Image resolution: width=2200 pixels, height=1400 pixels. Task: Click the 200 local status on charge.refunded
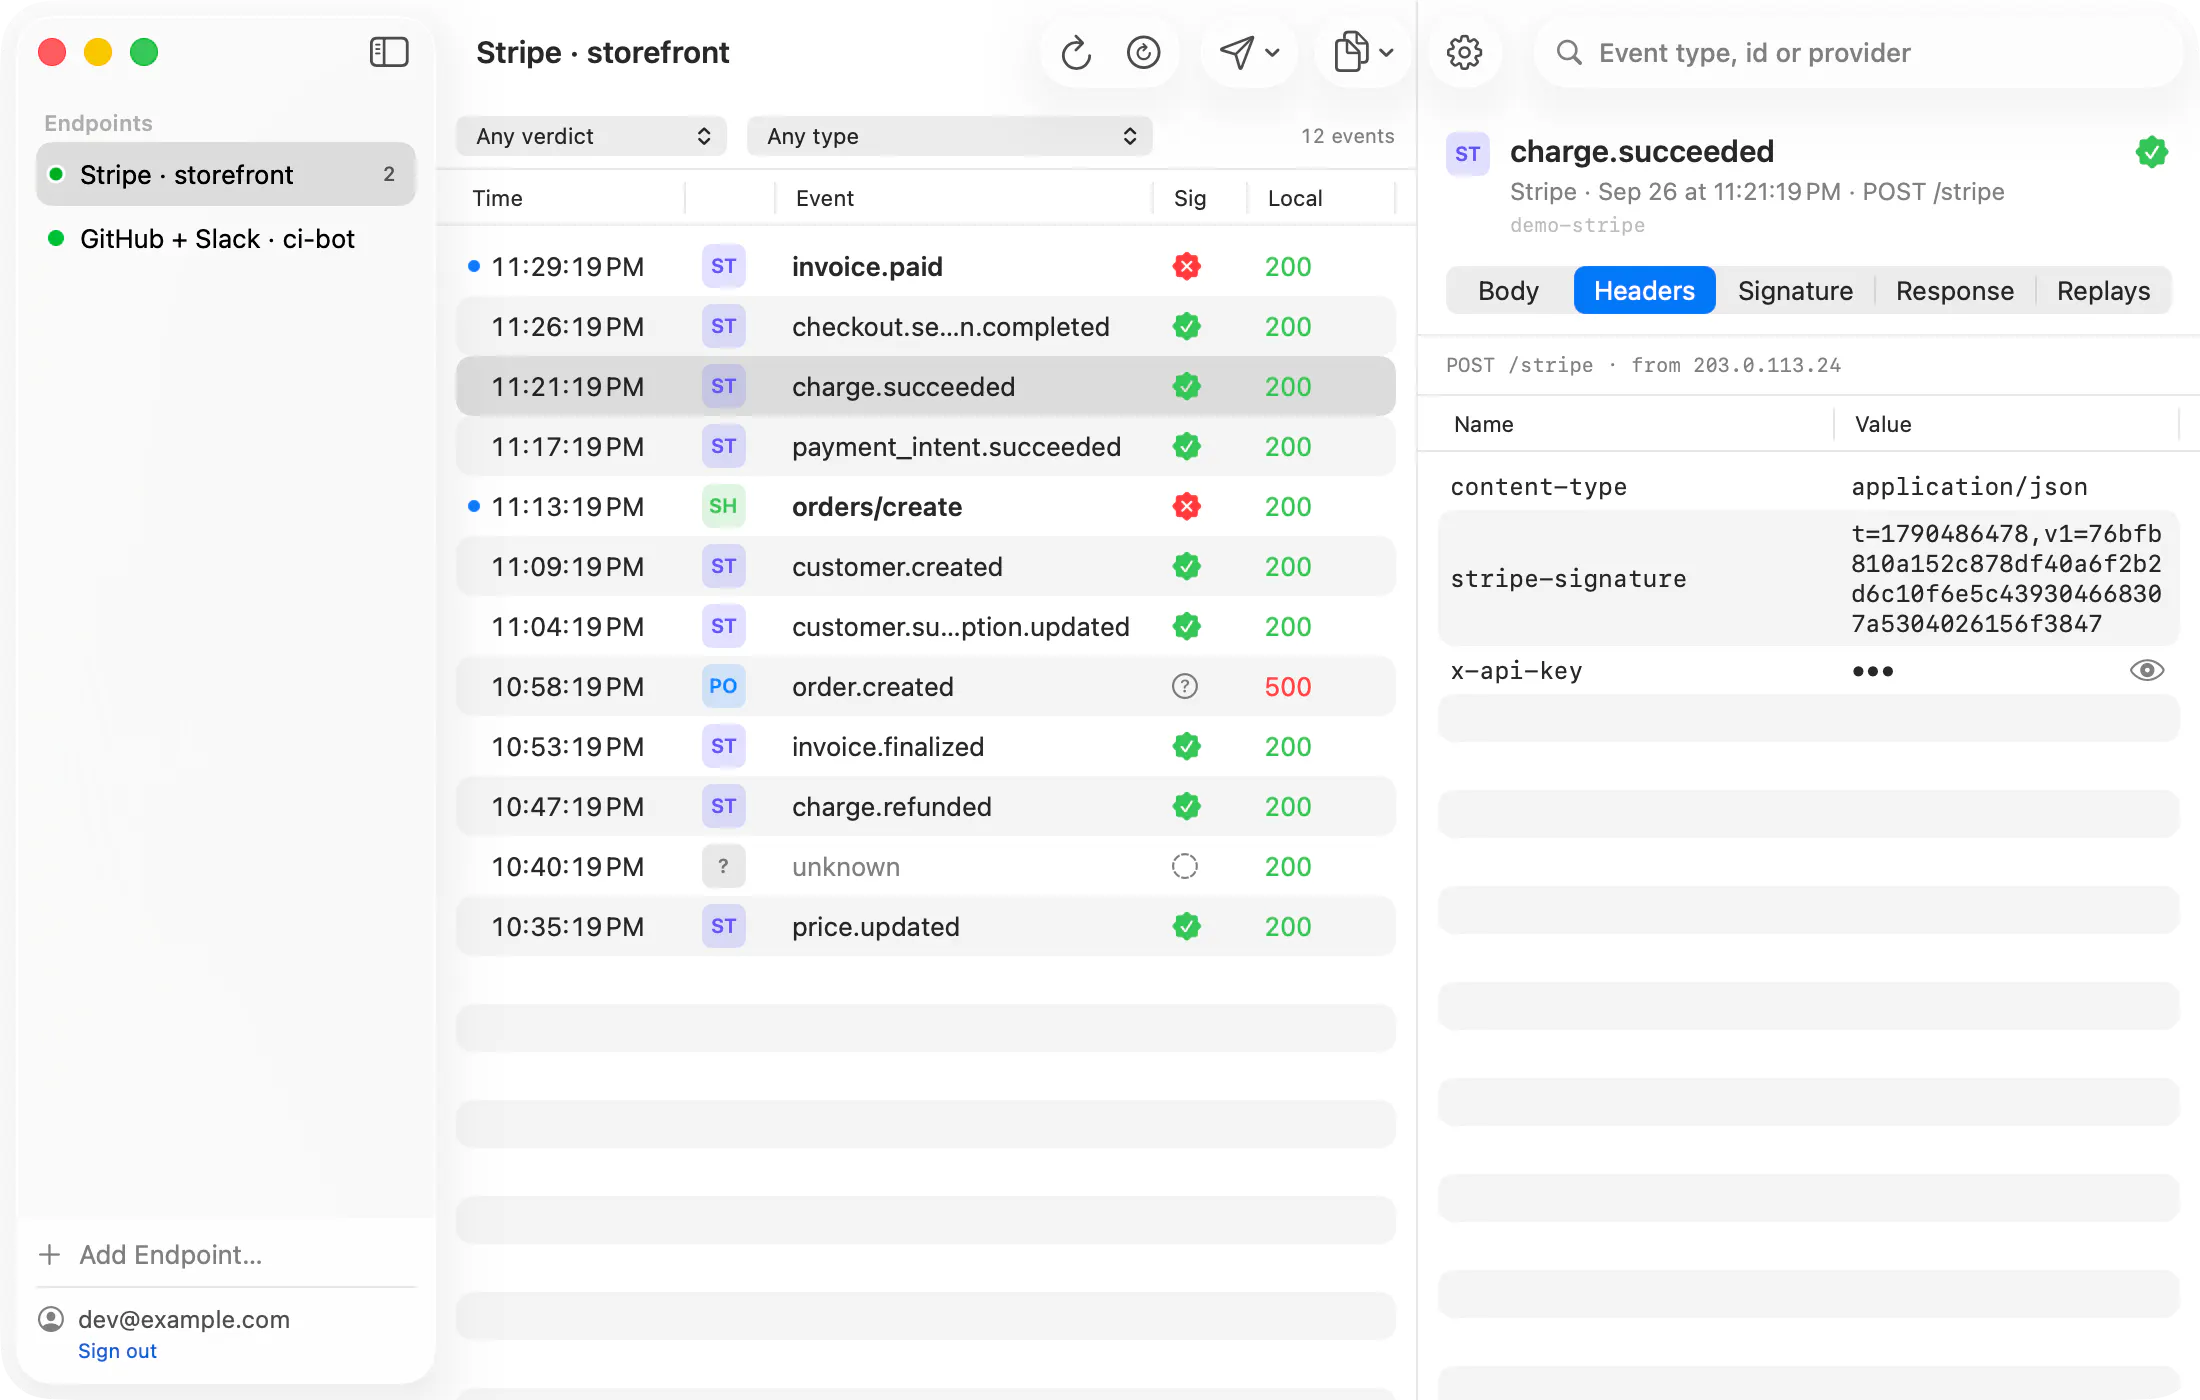(1288, 806)
